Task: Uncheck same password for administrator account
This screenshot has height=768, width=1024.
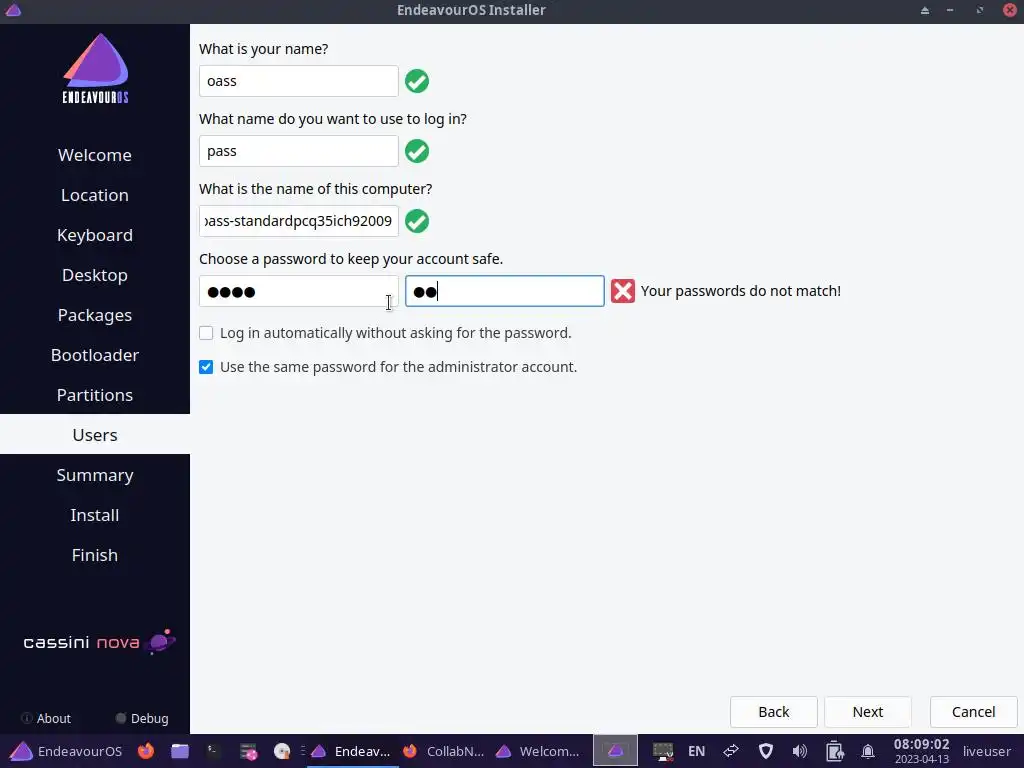Action: 206,367
